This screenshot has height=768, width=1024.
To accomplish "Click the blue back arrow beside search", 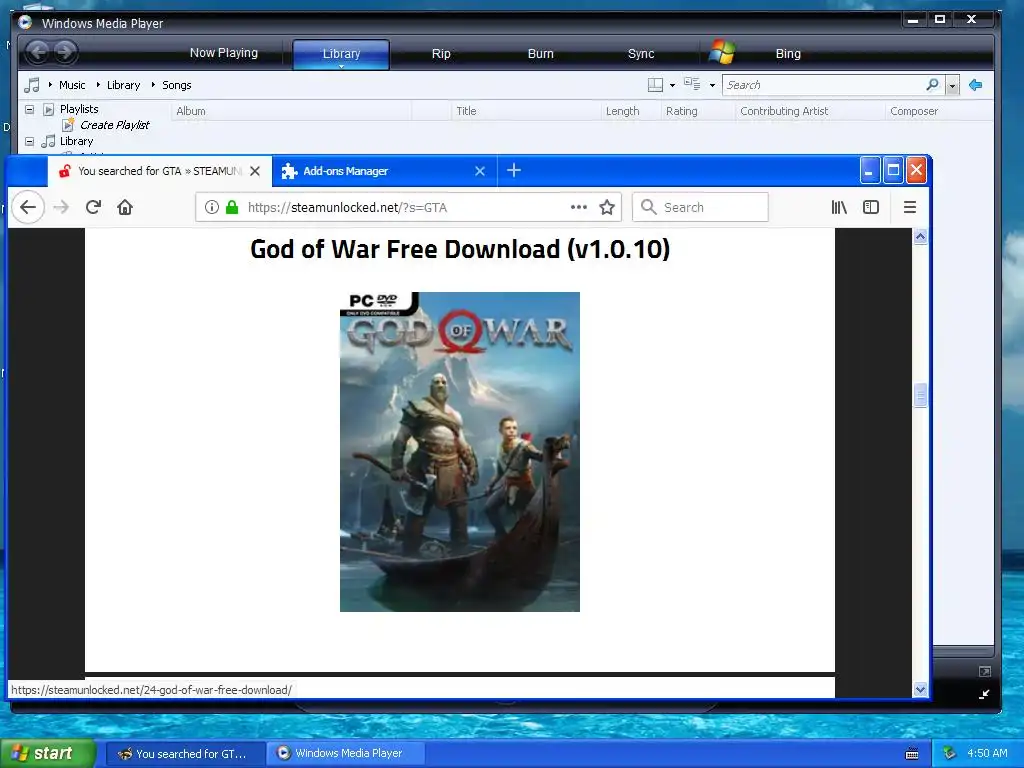I will (976, 85).
